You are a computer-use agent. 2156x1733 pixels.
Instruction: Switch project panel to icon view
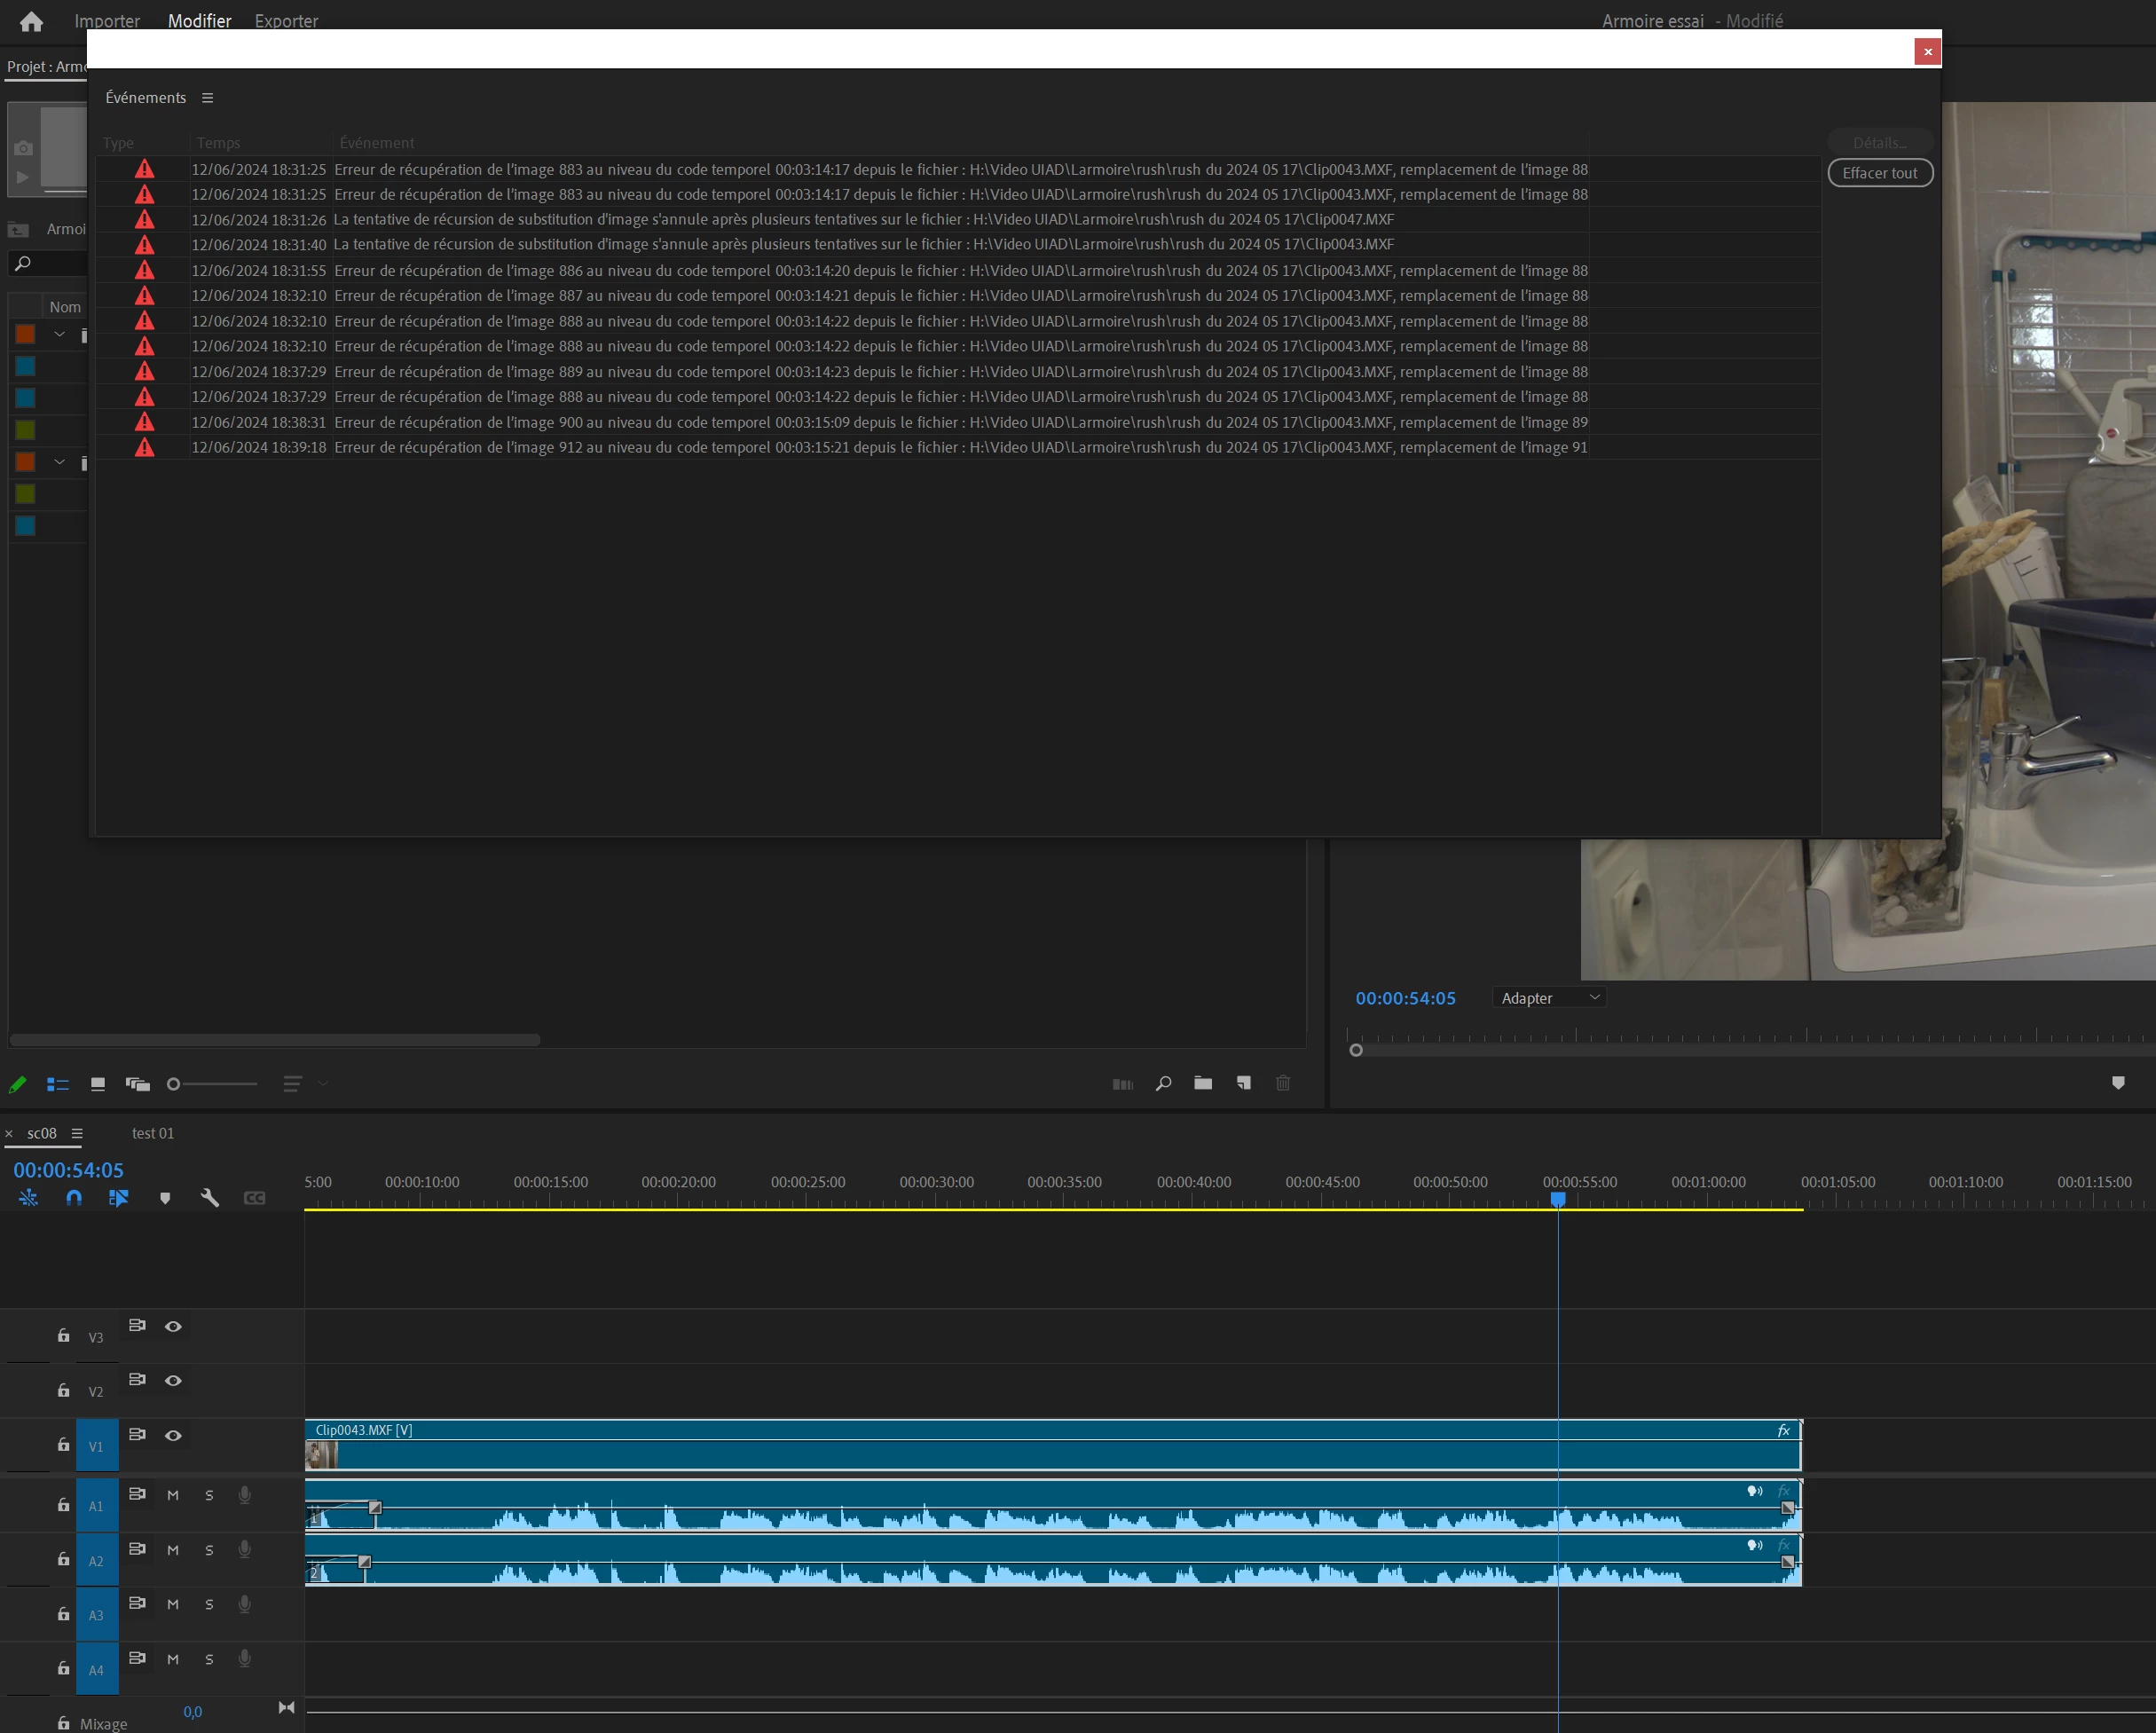pyautogui.click(x=98, y=1084)
